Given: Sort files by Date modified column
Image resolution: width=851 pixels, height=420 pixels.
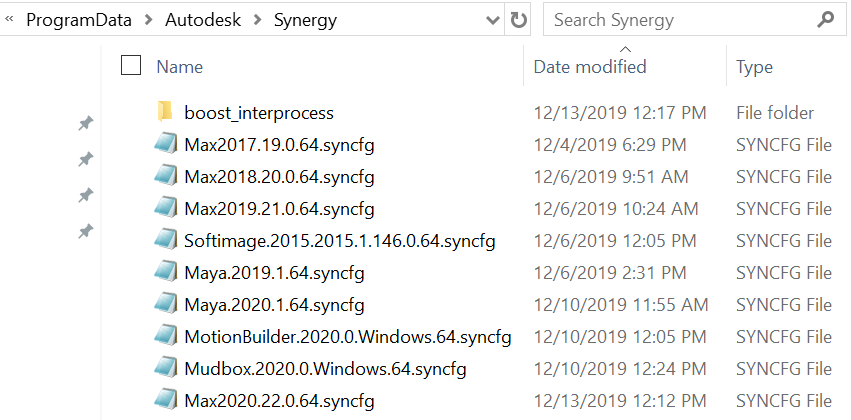Looking at the screenshot, I should [x=590, y=67].
